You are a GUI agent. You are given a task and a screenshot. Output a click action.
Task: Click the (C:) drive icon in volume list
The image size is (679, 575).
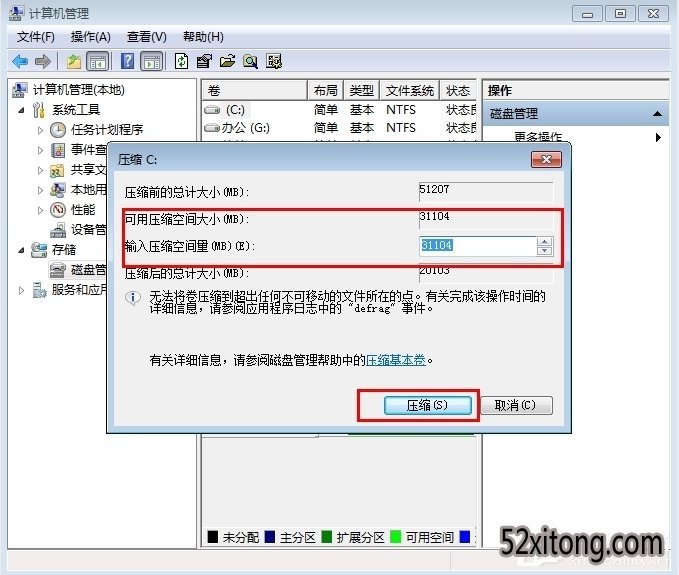click(x=212, y=110)
